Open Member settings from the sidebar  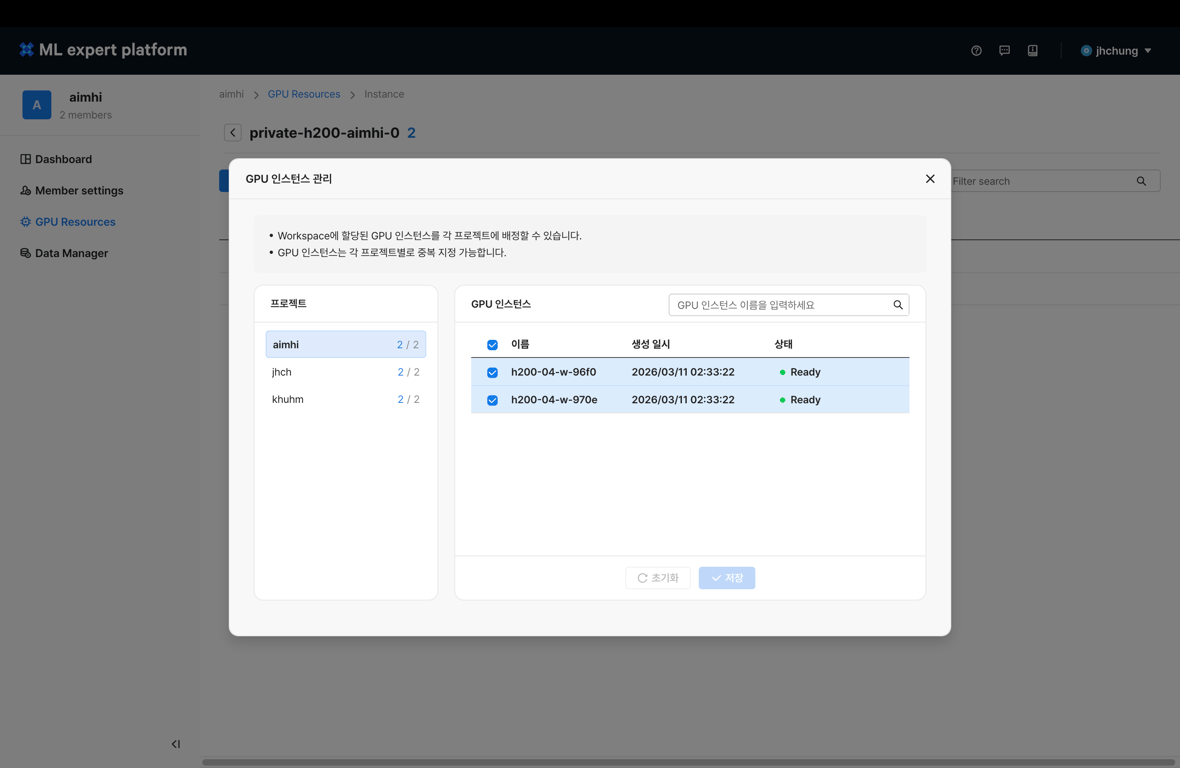click(x=79, y=190)
